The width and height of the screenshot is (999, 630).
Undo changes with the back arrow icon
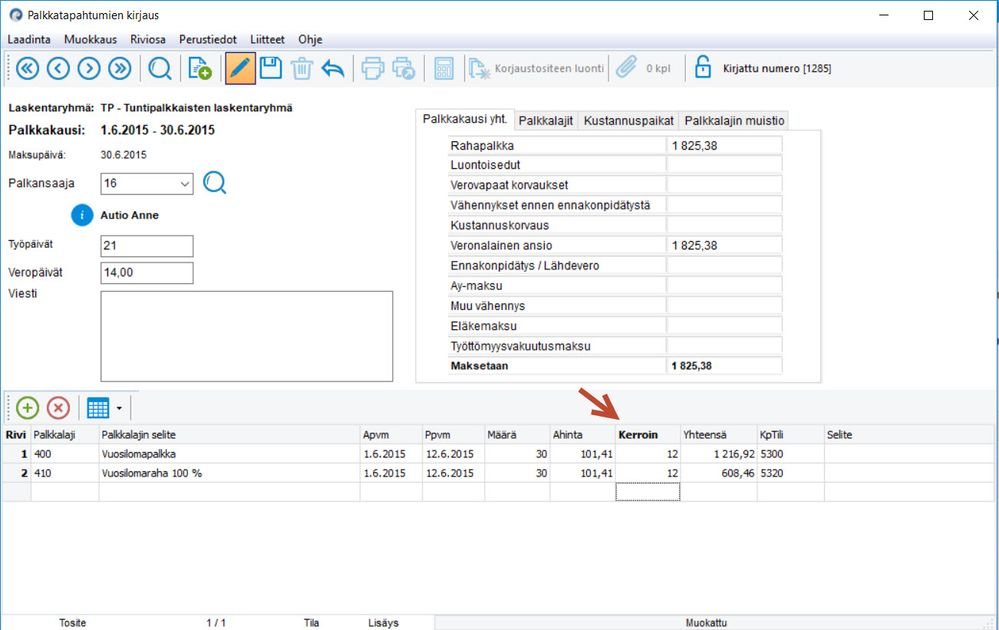(x=333, y=68)
